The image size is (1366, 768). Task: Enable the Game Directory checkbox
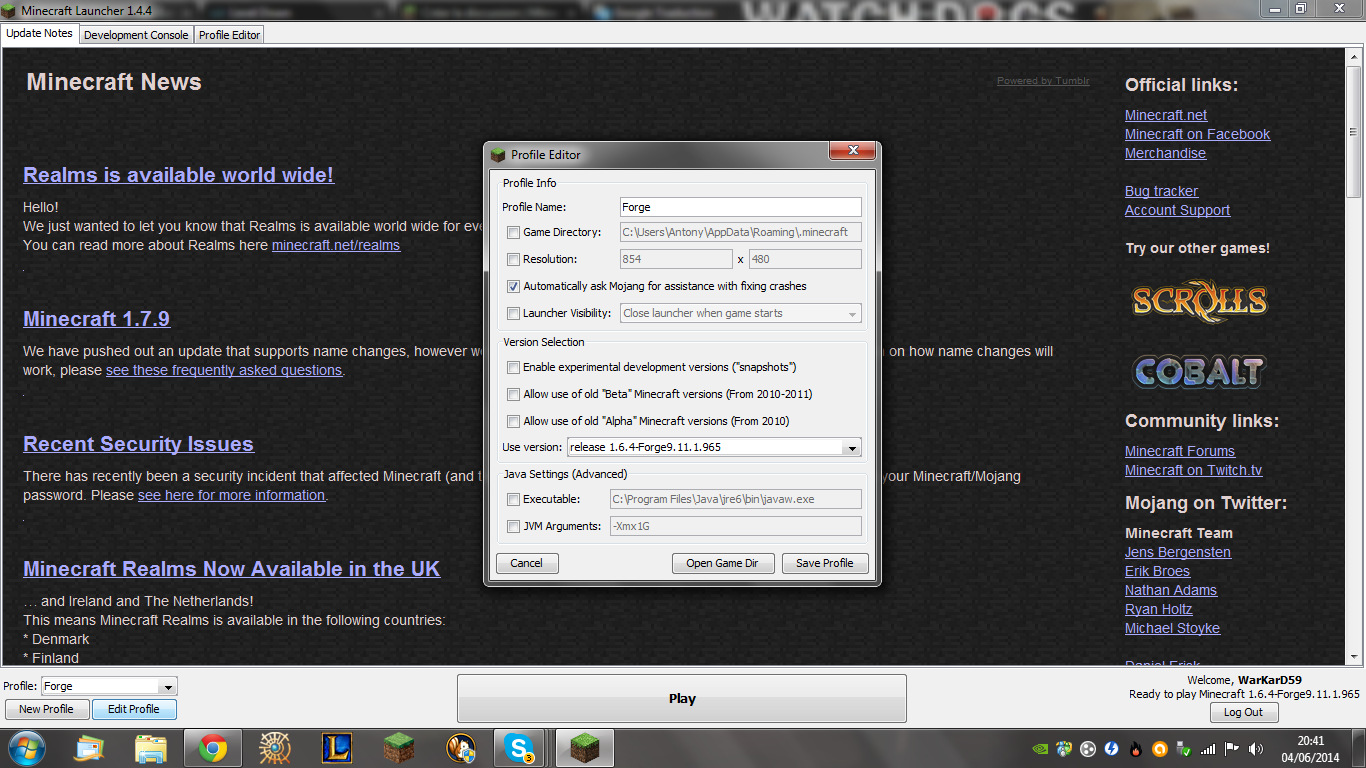tap(514, 232)
